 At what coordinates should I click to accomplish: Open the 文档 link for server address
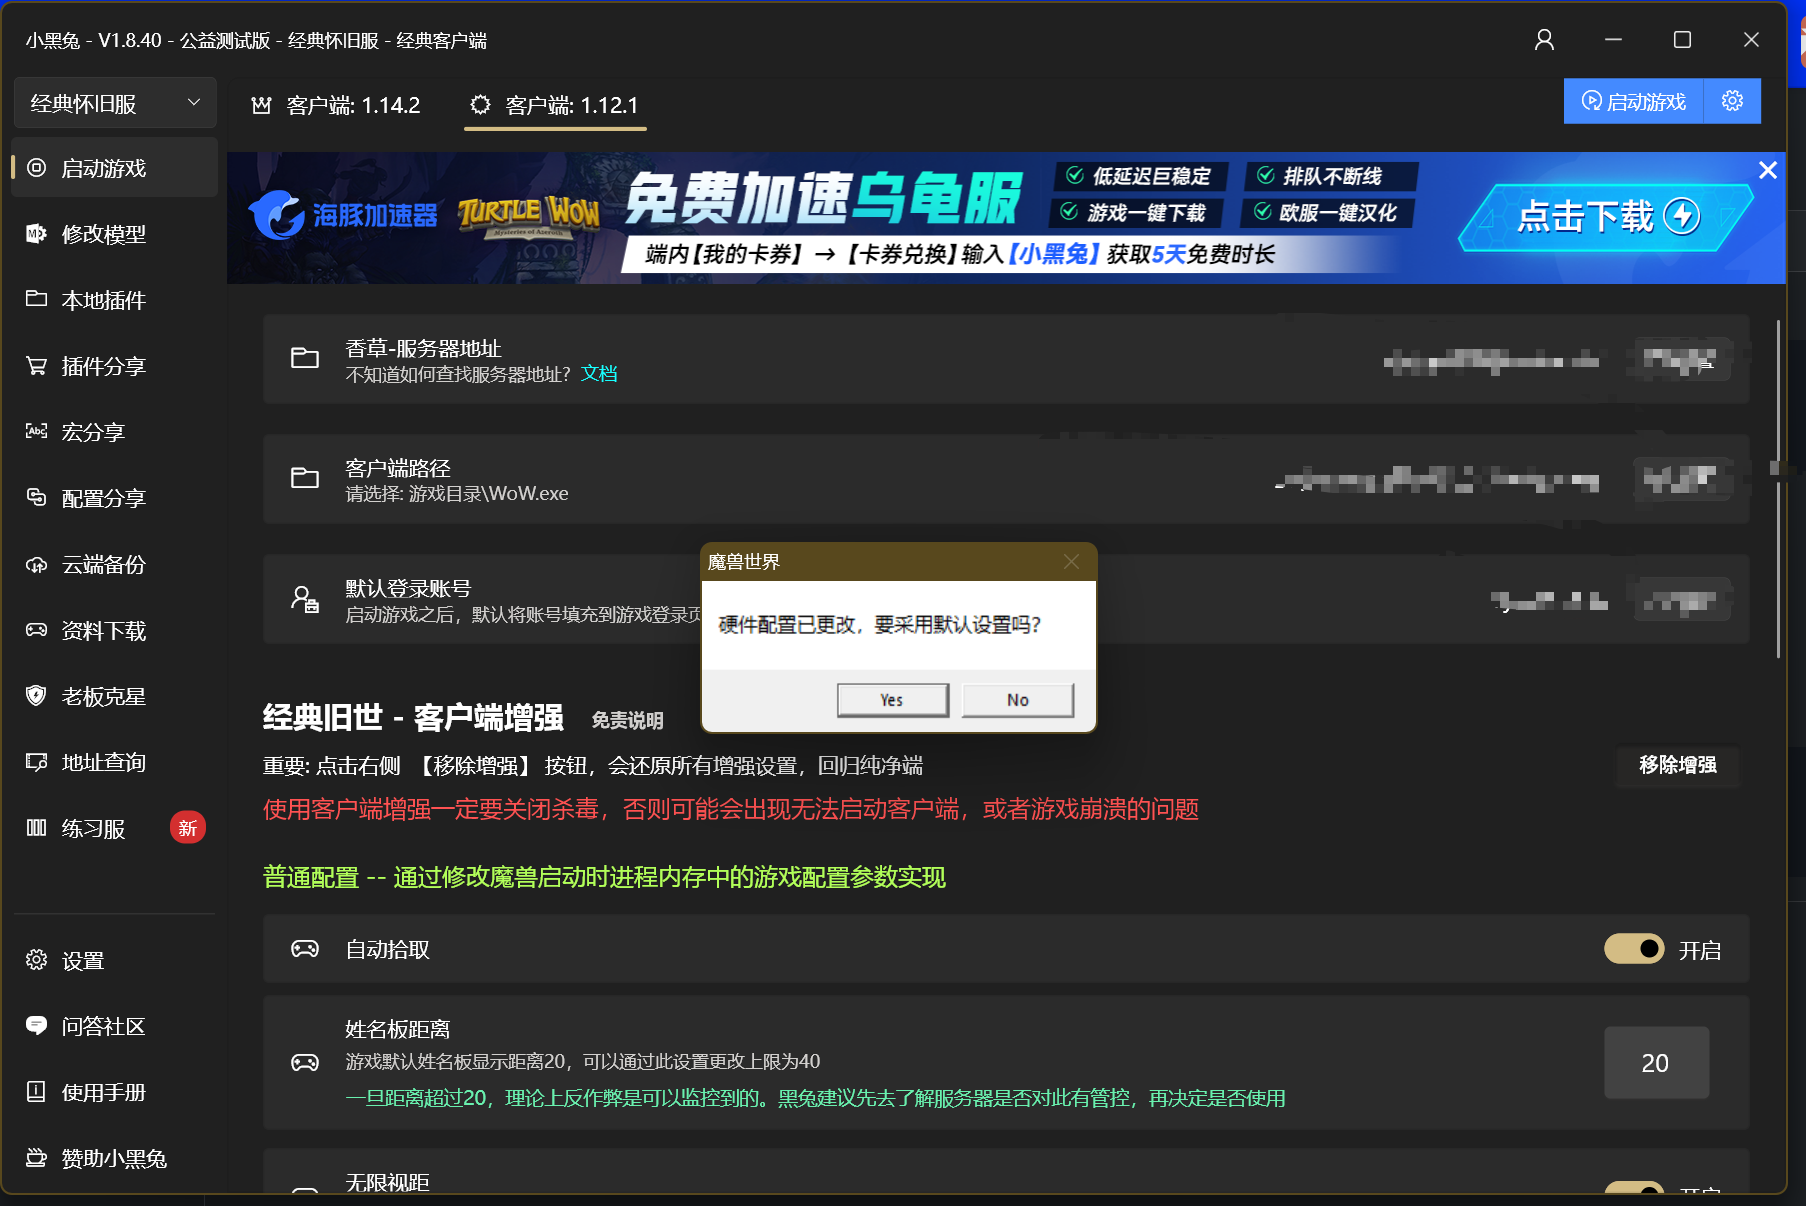(x=599, y=374)
